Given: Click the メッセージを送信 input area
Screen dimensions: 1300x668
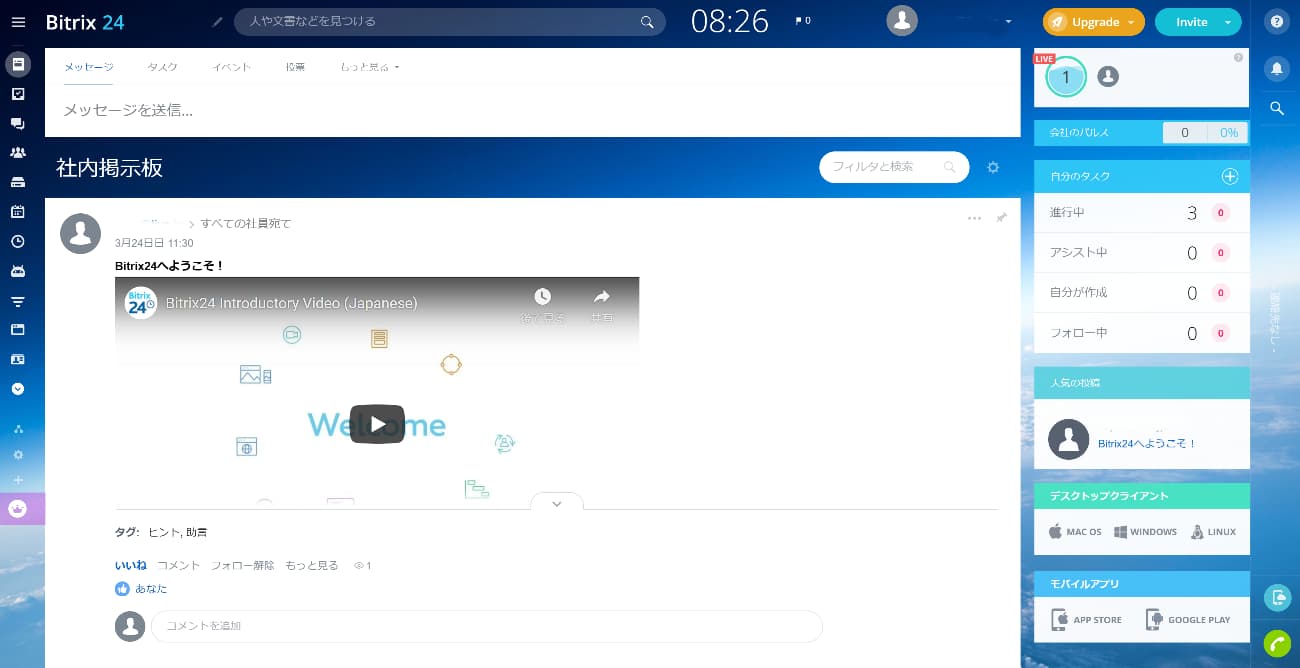Looking at the screenshot, I should [533, 111].
